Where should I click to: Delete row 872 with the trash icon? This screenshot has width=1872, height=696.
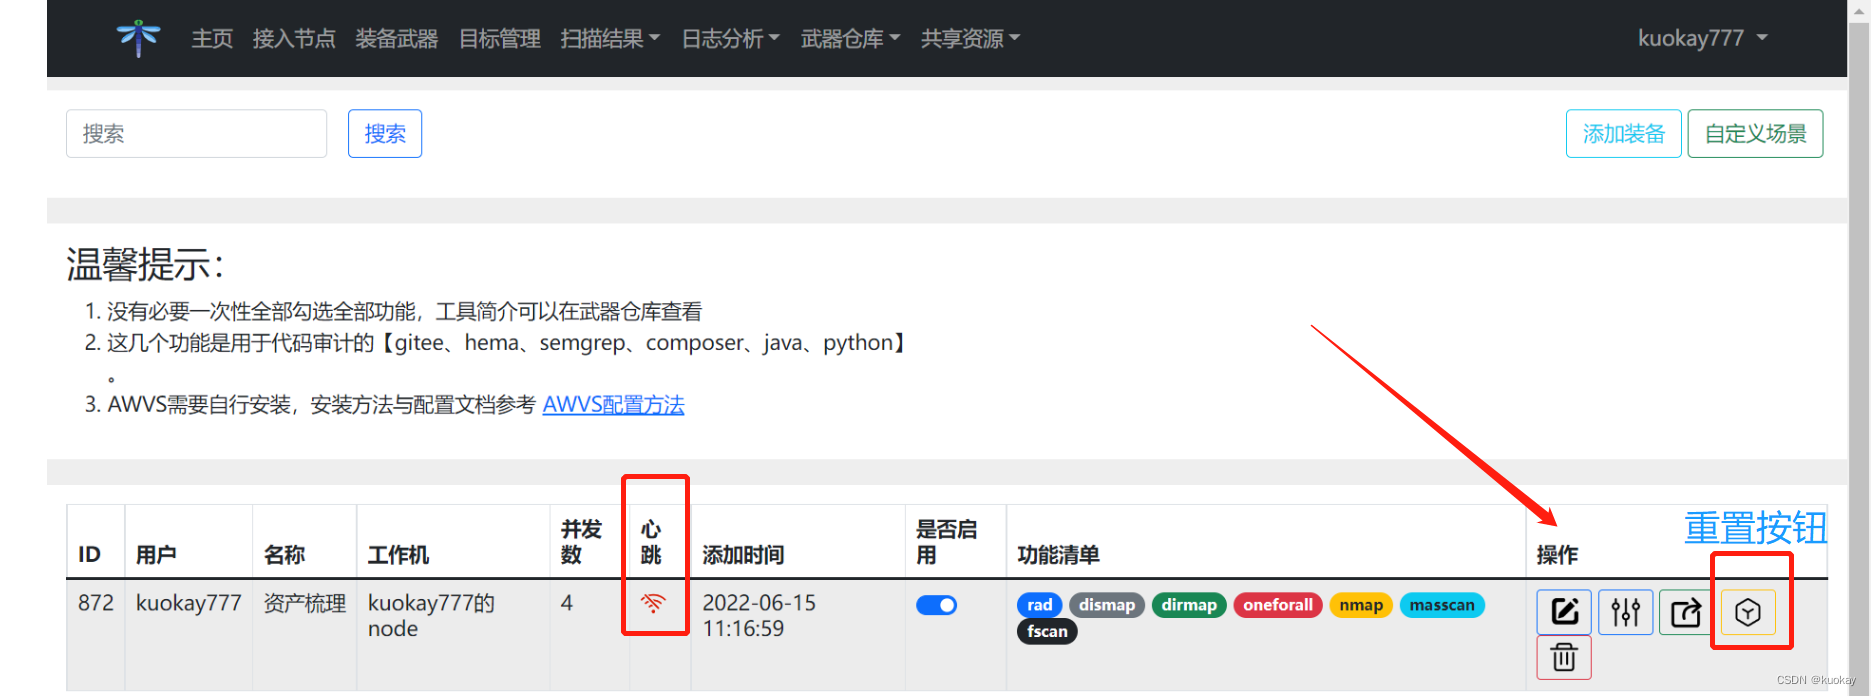pyautogui.click(x=1564, y=658)
